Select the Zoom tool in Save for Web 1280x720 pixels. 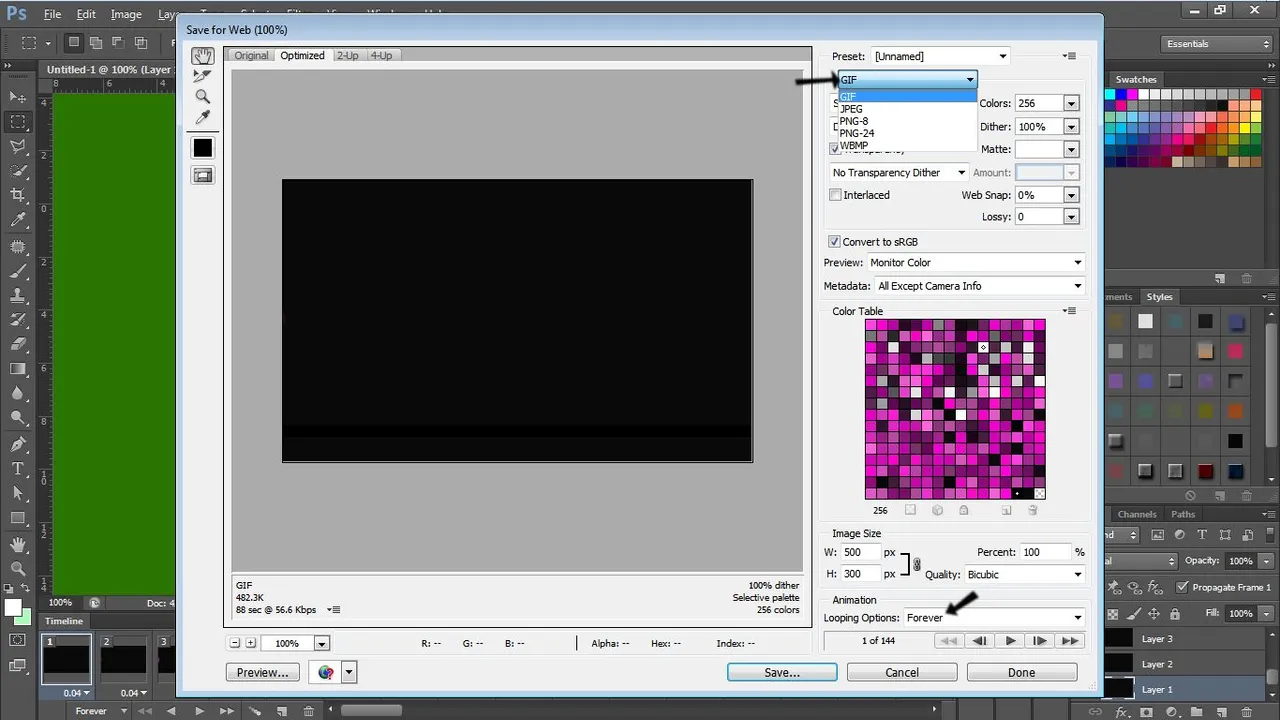(x=203, y=97)
